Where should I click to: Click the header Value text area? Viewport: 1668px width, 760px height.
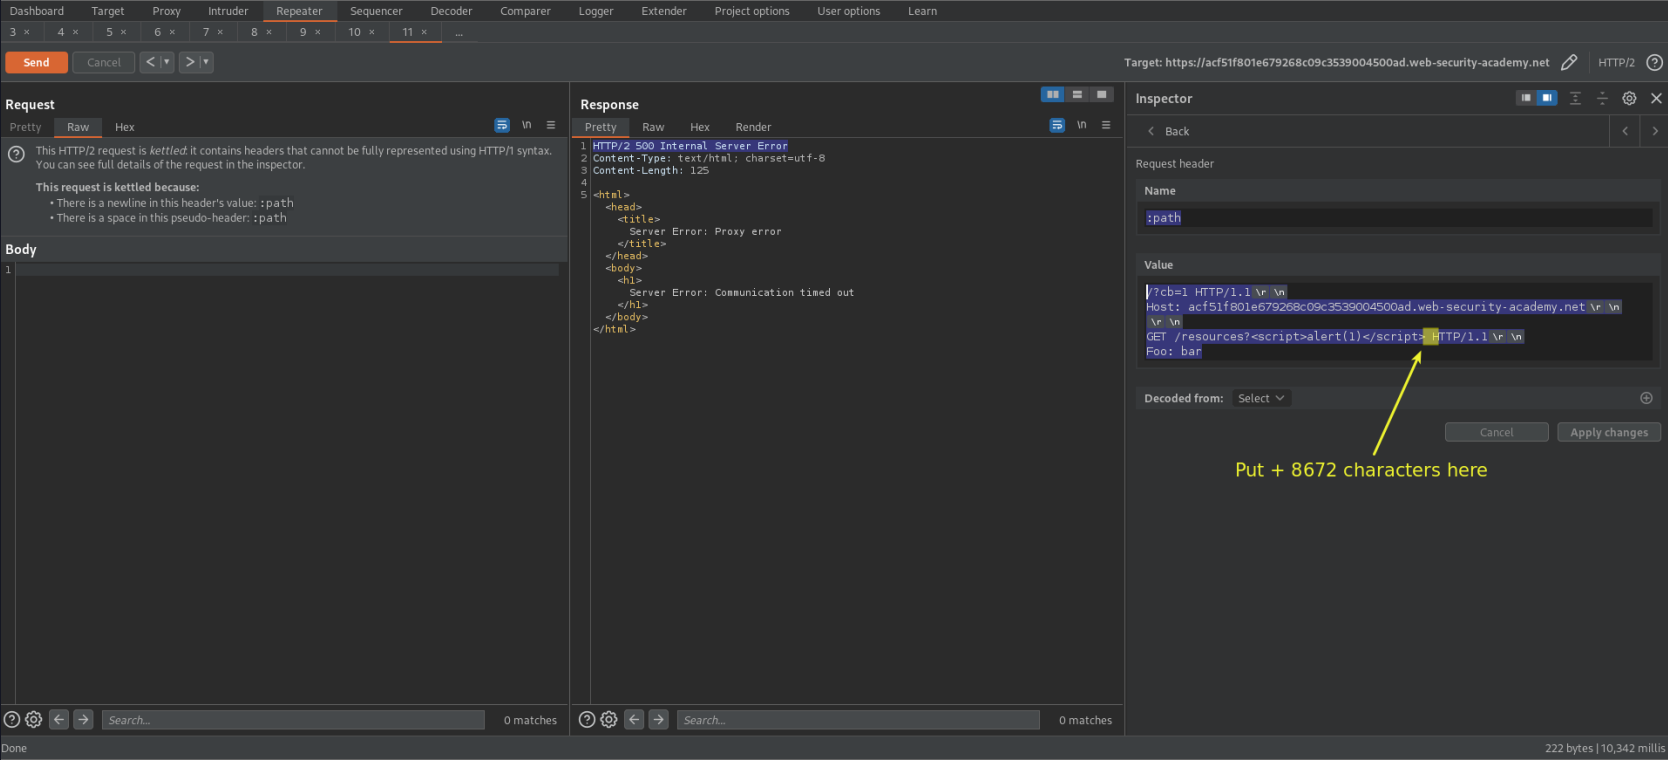(1398, 322)
